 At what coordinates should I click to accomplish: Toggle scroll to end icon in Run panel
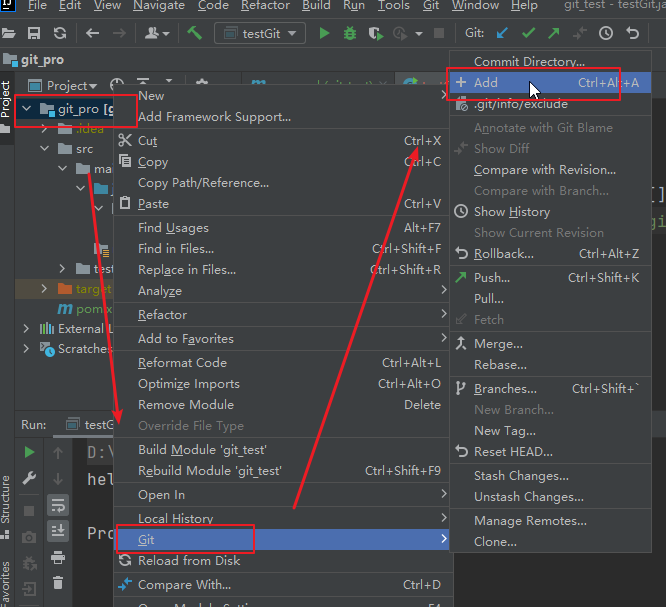pyautogui.click(x=58, y=531)
